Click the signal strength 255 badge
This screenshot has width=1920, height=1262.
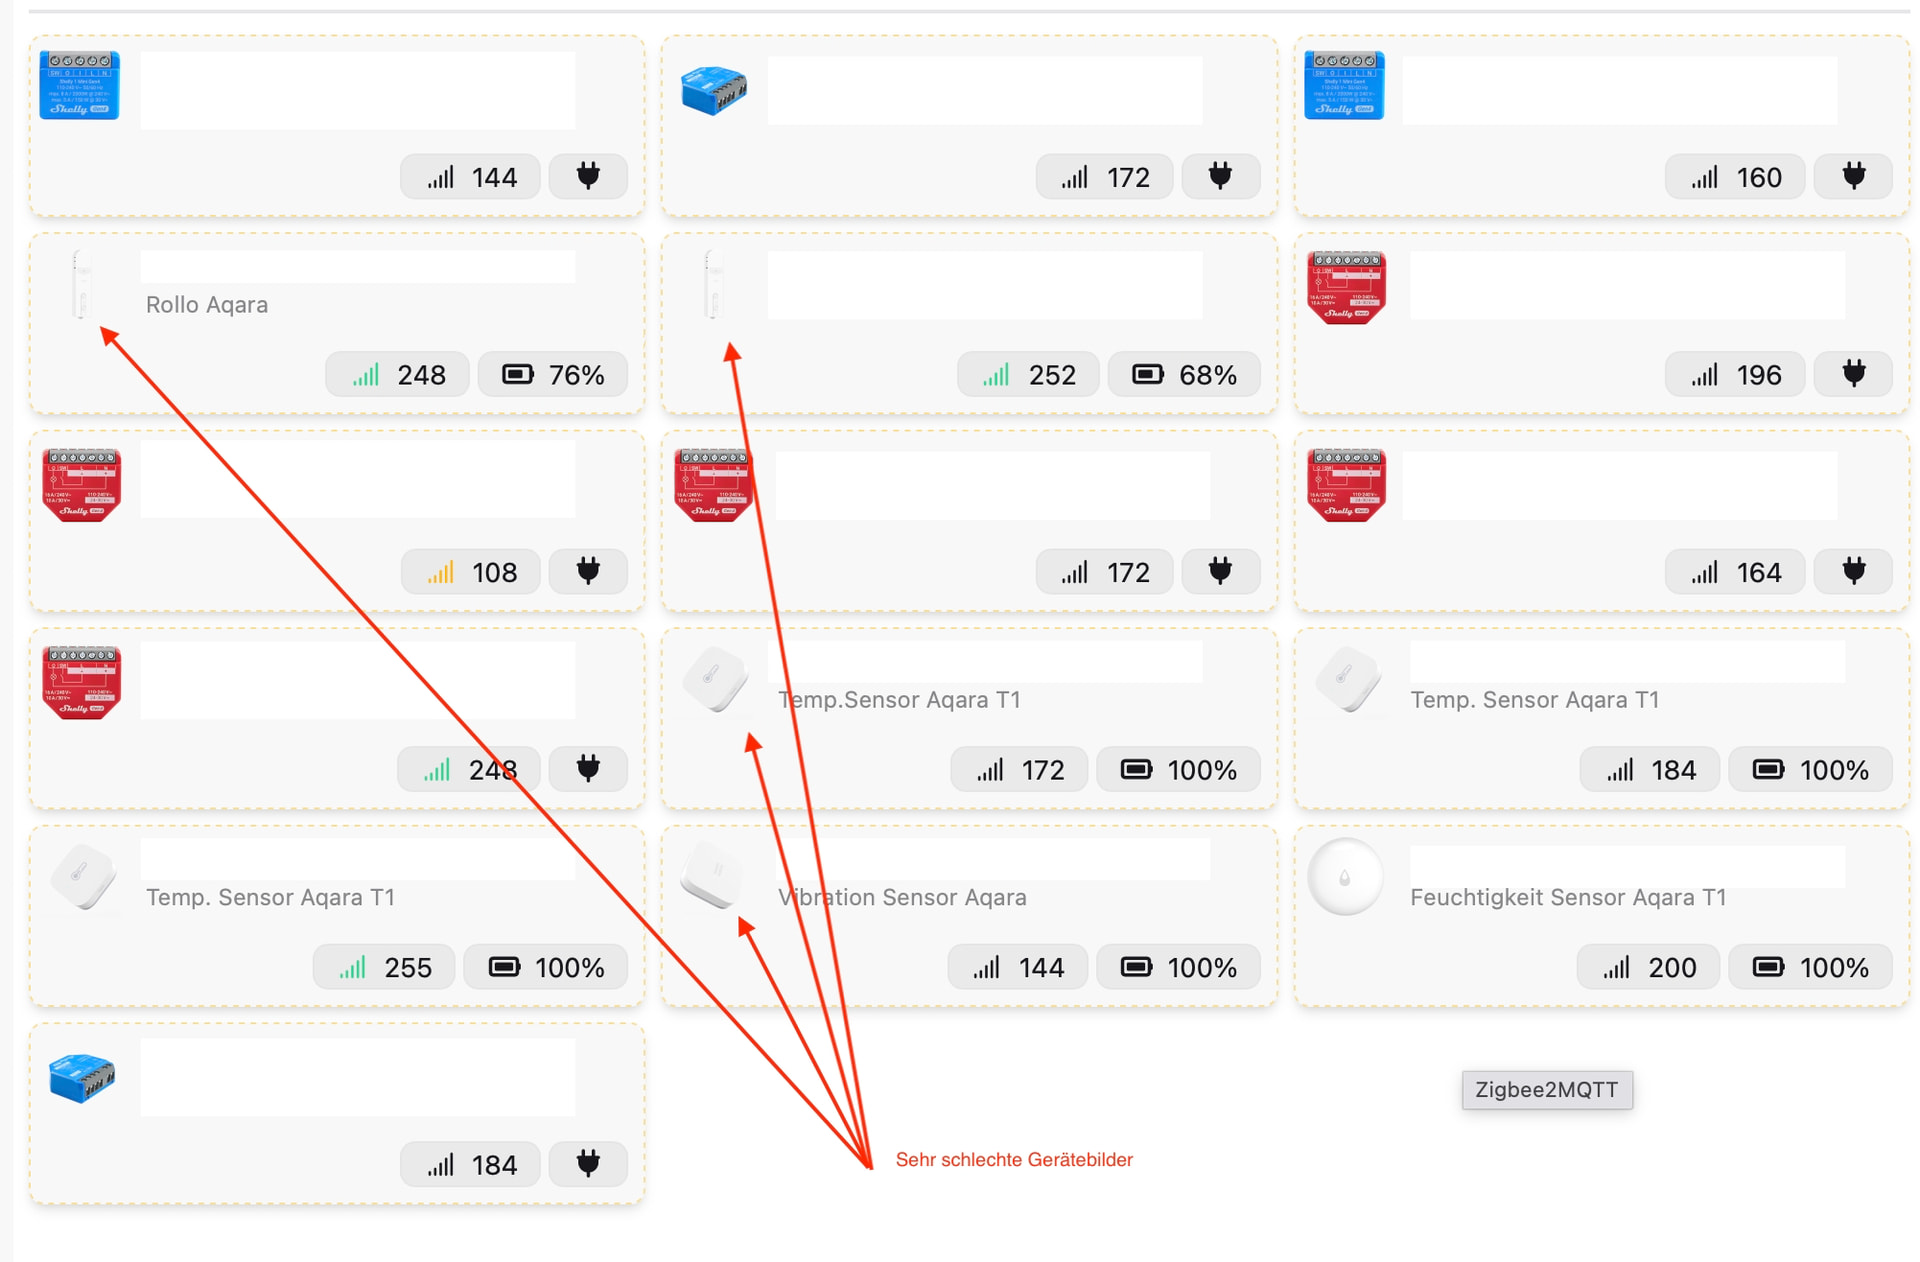(384, 967)
